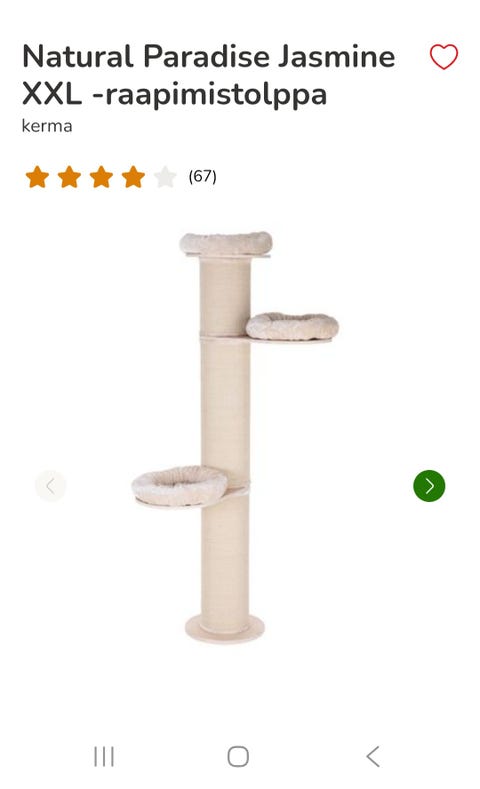Show next product image with green arrow
Screen dimensions: 480x789
click(429, 486)
